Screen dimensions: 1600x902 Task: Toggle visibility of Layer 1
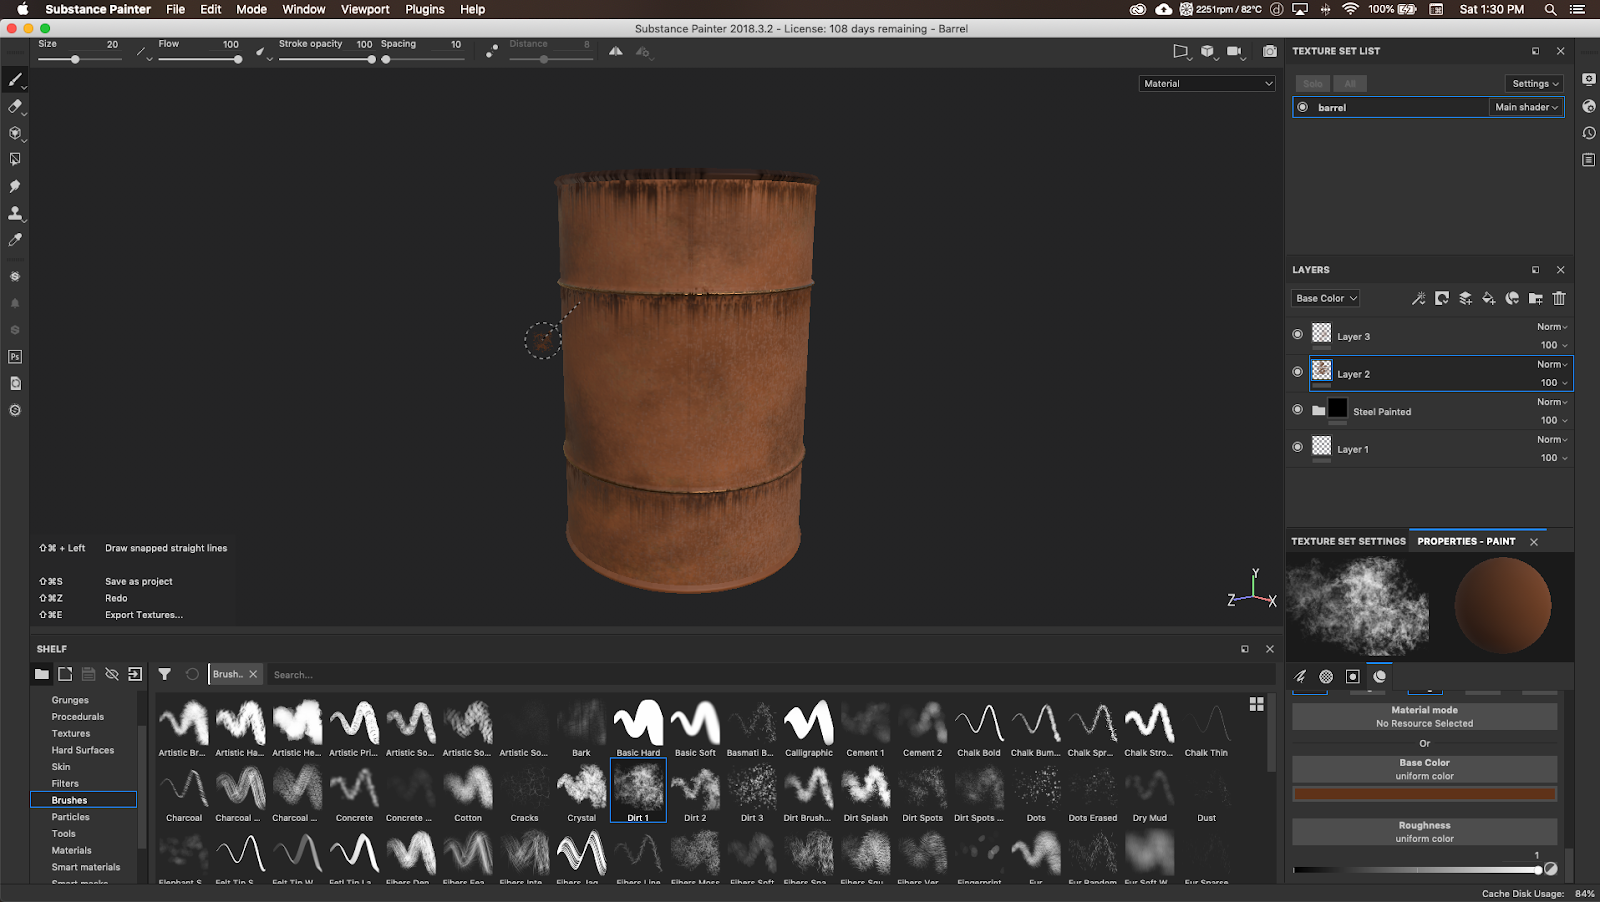click(1298, 448)
